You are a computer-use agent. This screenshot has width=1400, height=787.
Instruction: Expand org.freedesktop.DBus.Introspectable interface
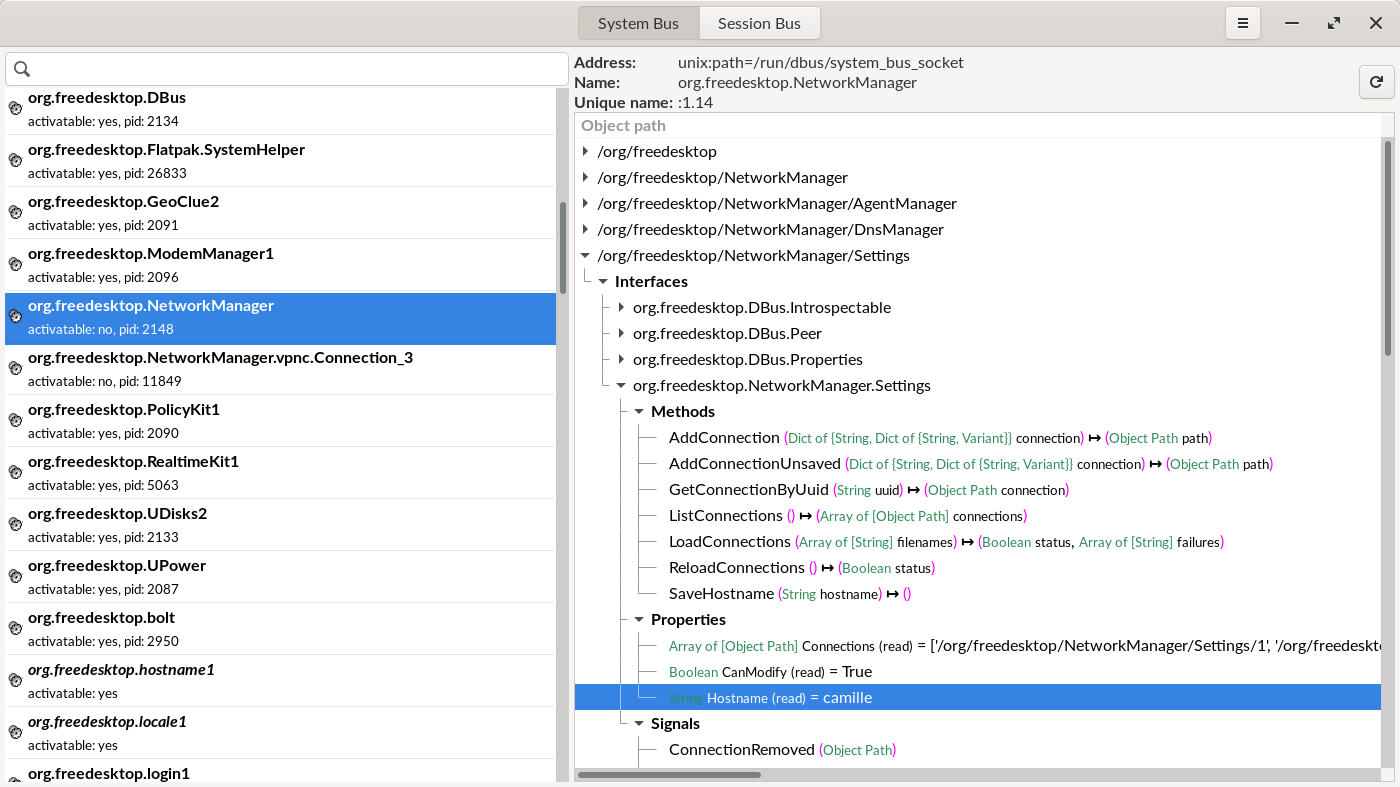coord(622,308)
